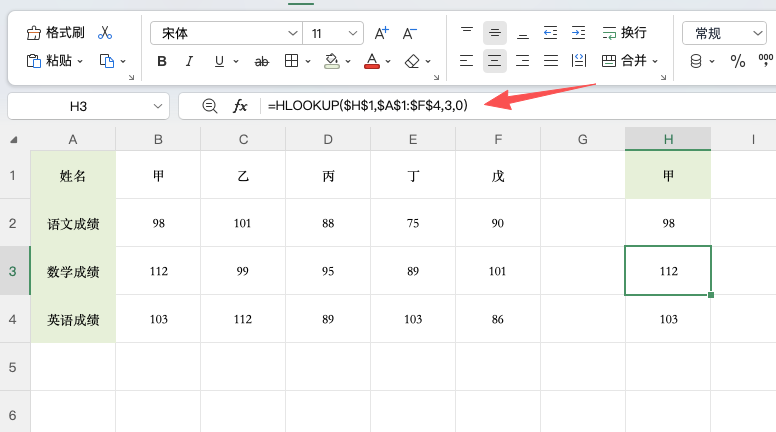Click the HLOOKUP formula text in formula bar
The image size is (776, 432).
[x=368, y=105]
